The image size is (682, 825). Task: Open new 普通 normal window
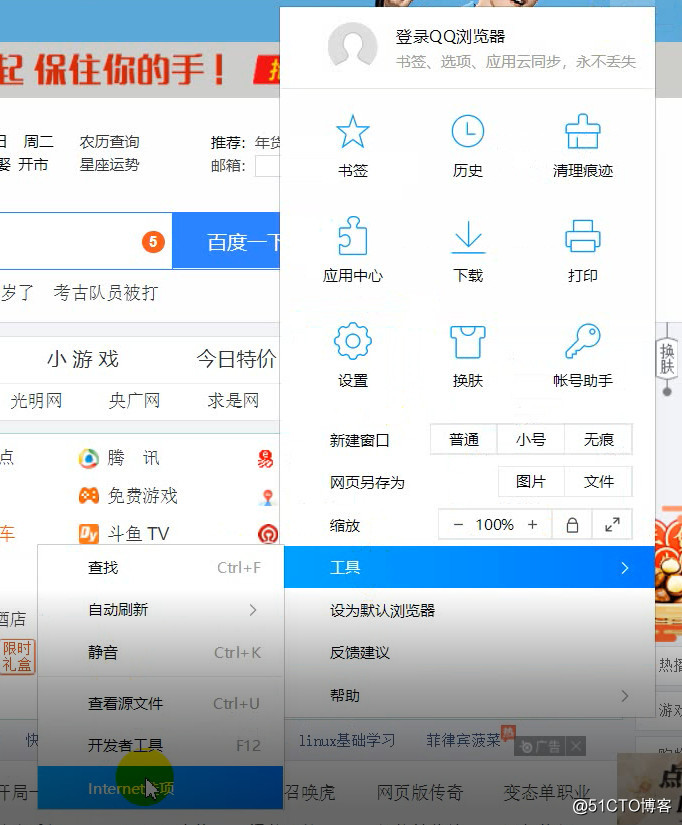[464, 439]
